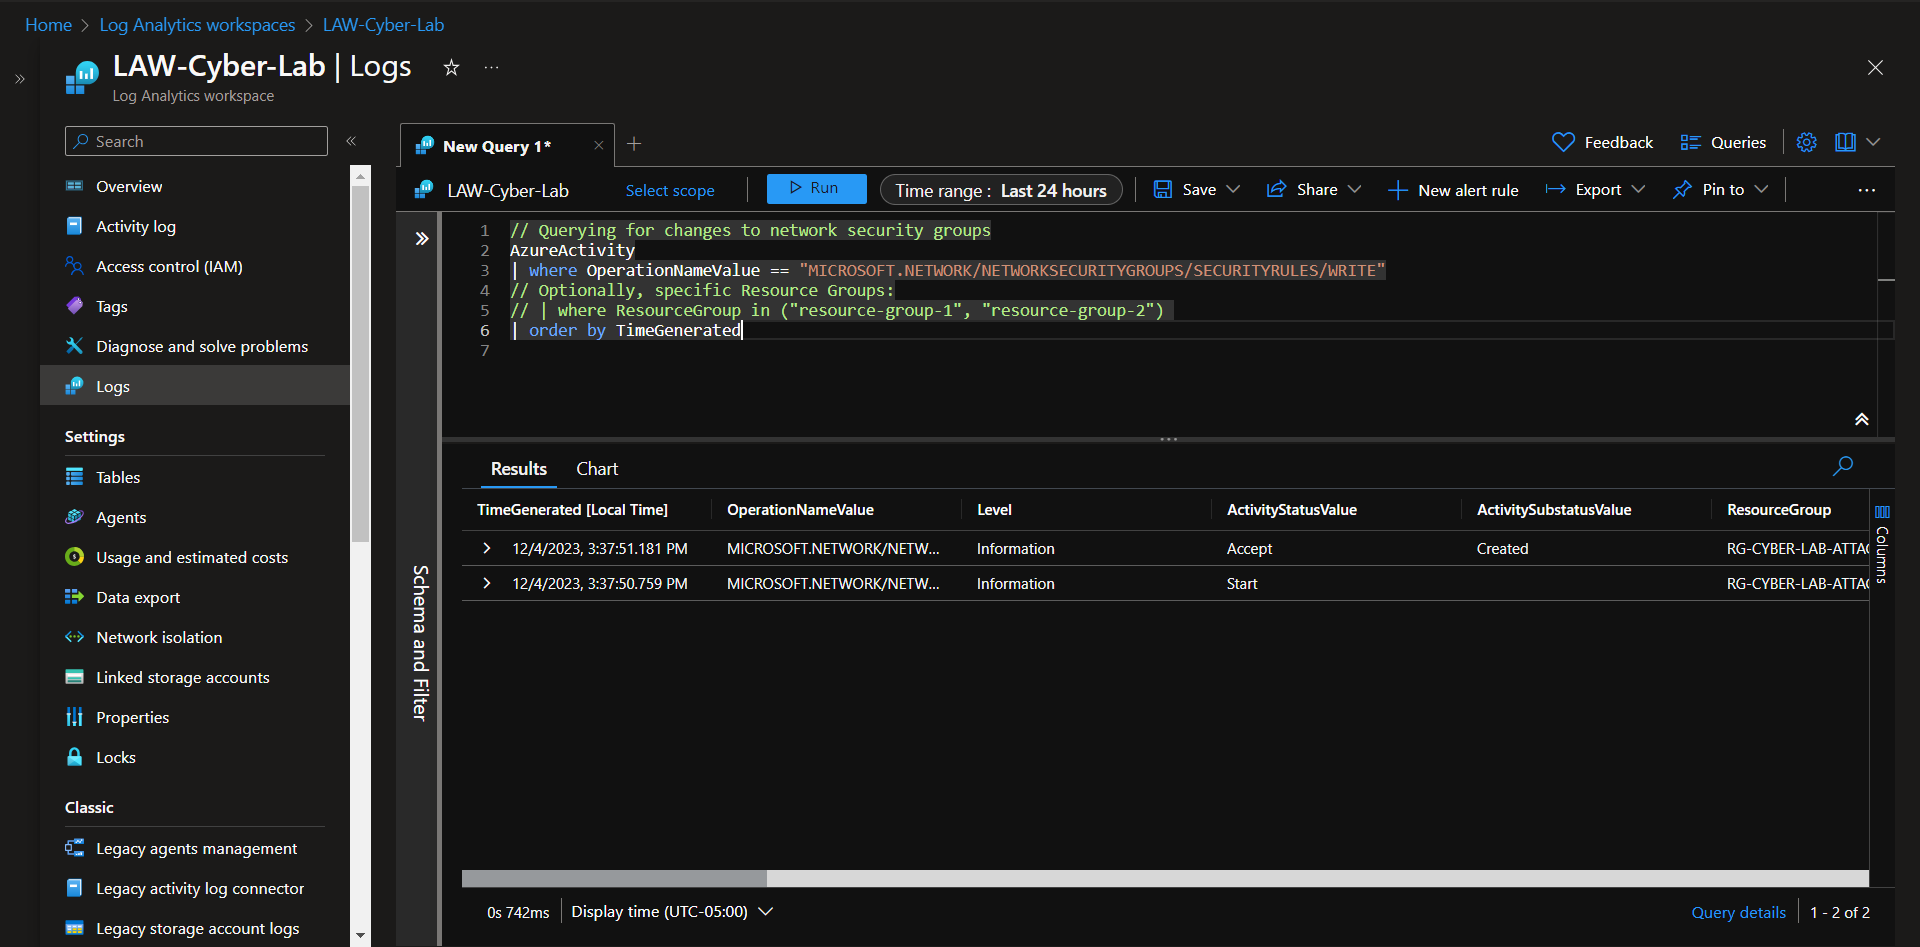
Task: Open Columns panel on right edge
Action: click(x=1881, y=545)
